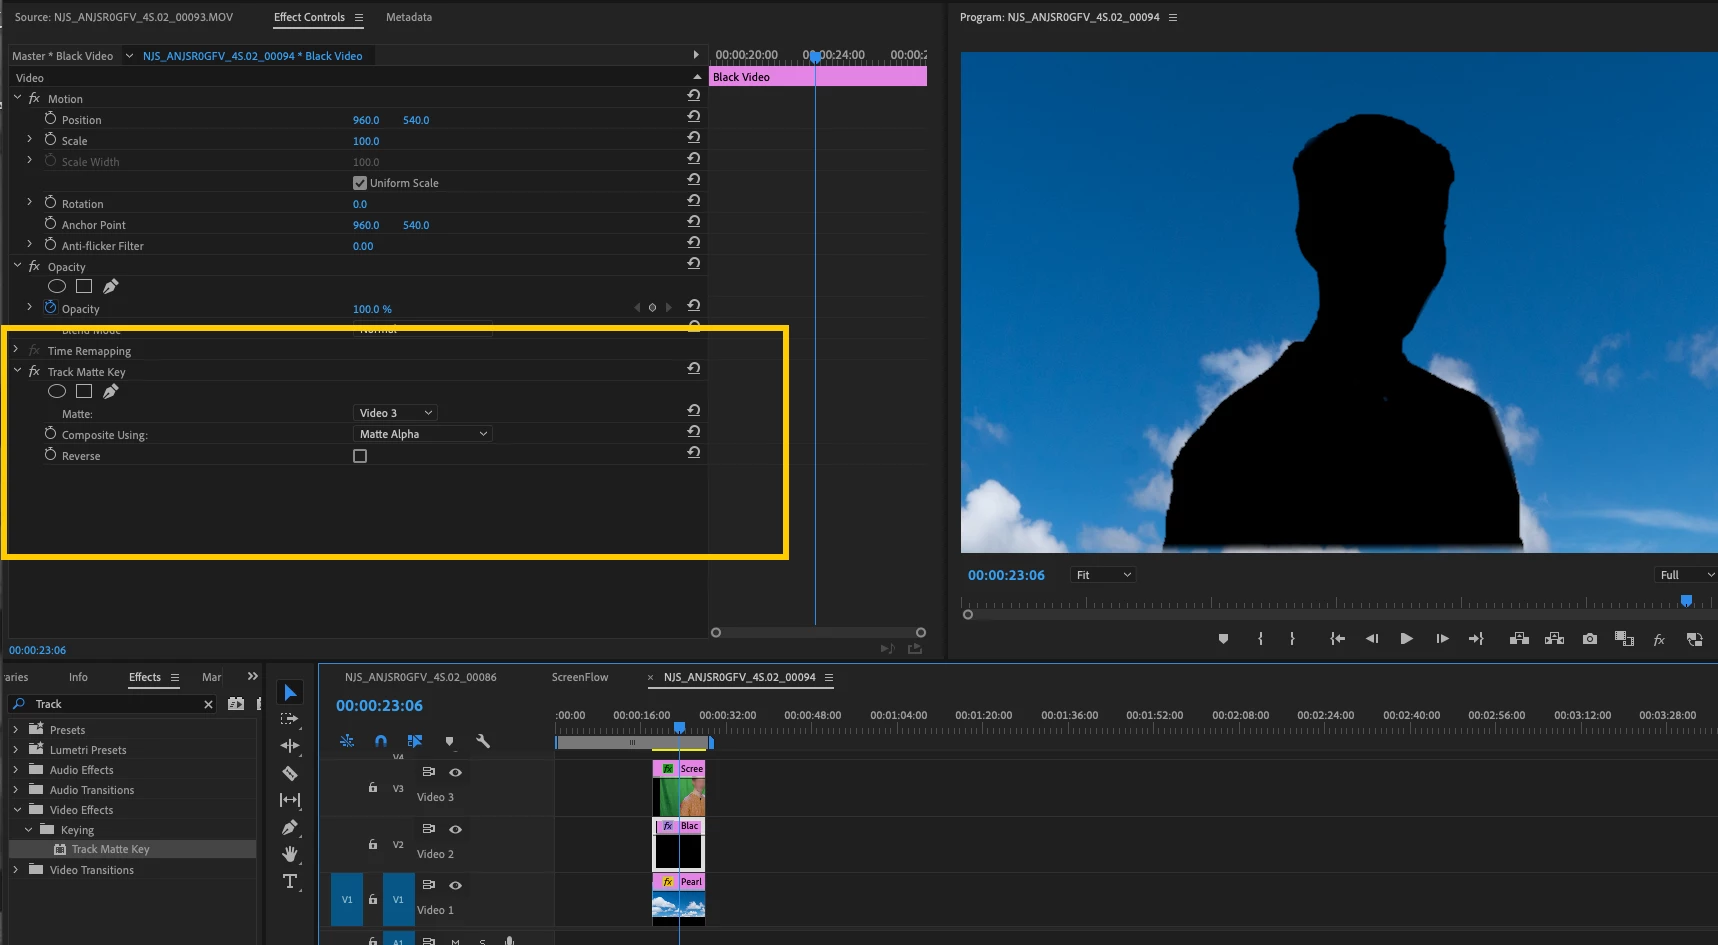
Task: Reset the Position parameter
Action: (x=693, y=116)
